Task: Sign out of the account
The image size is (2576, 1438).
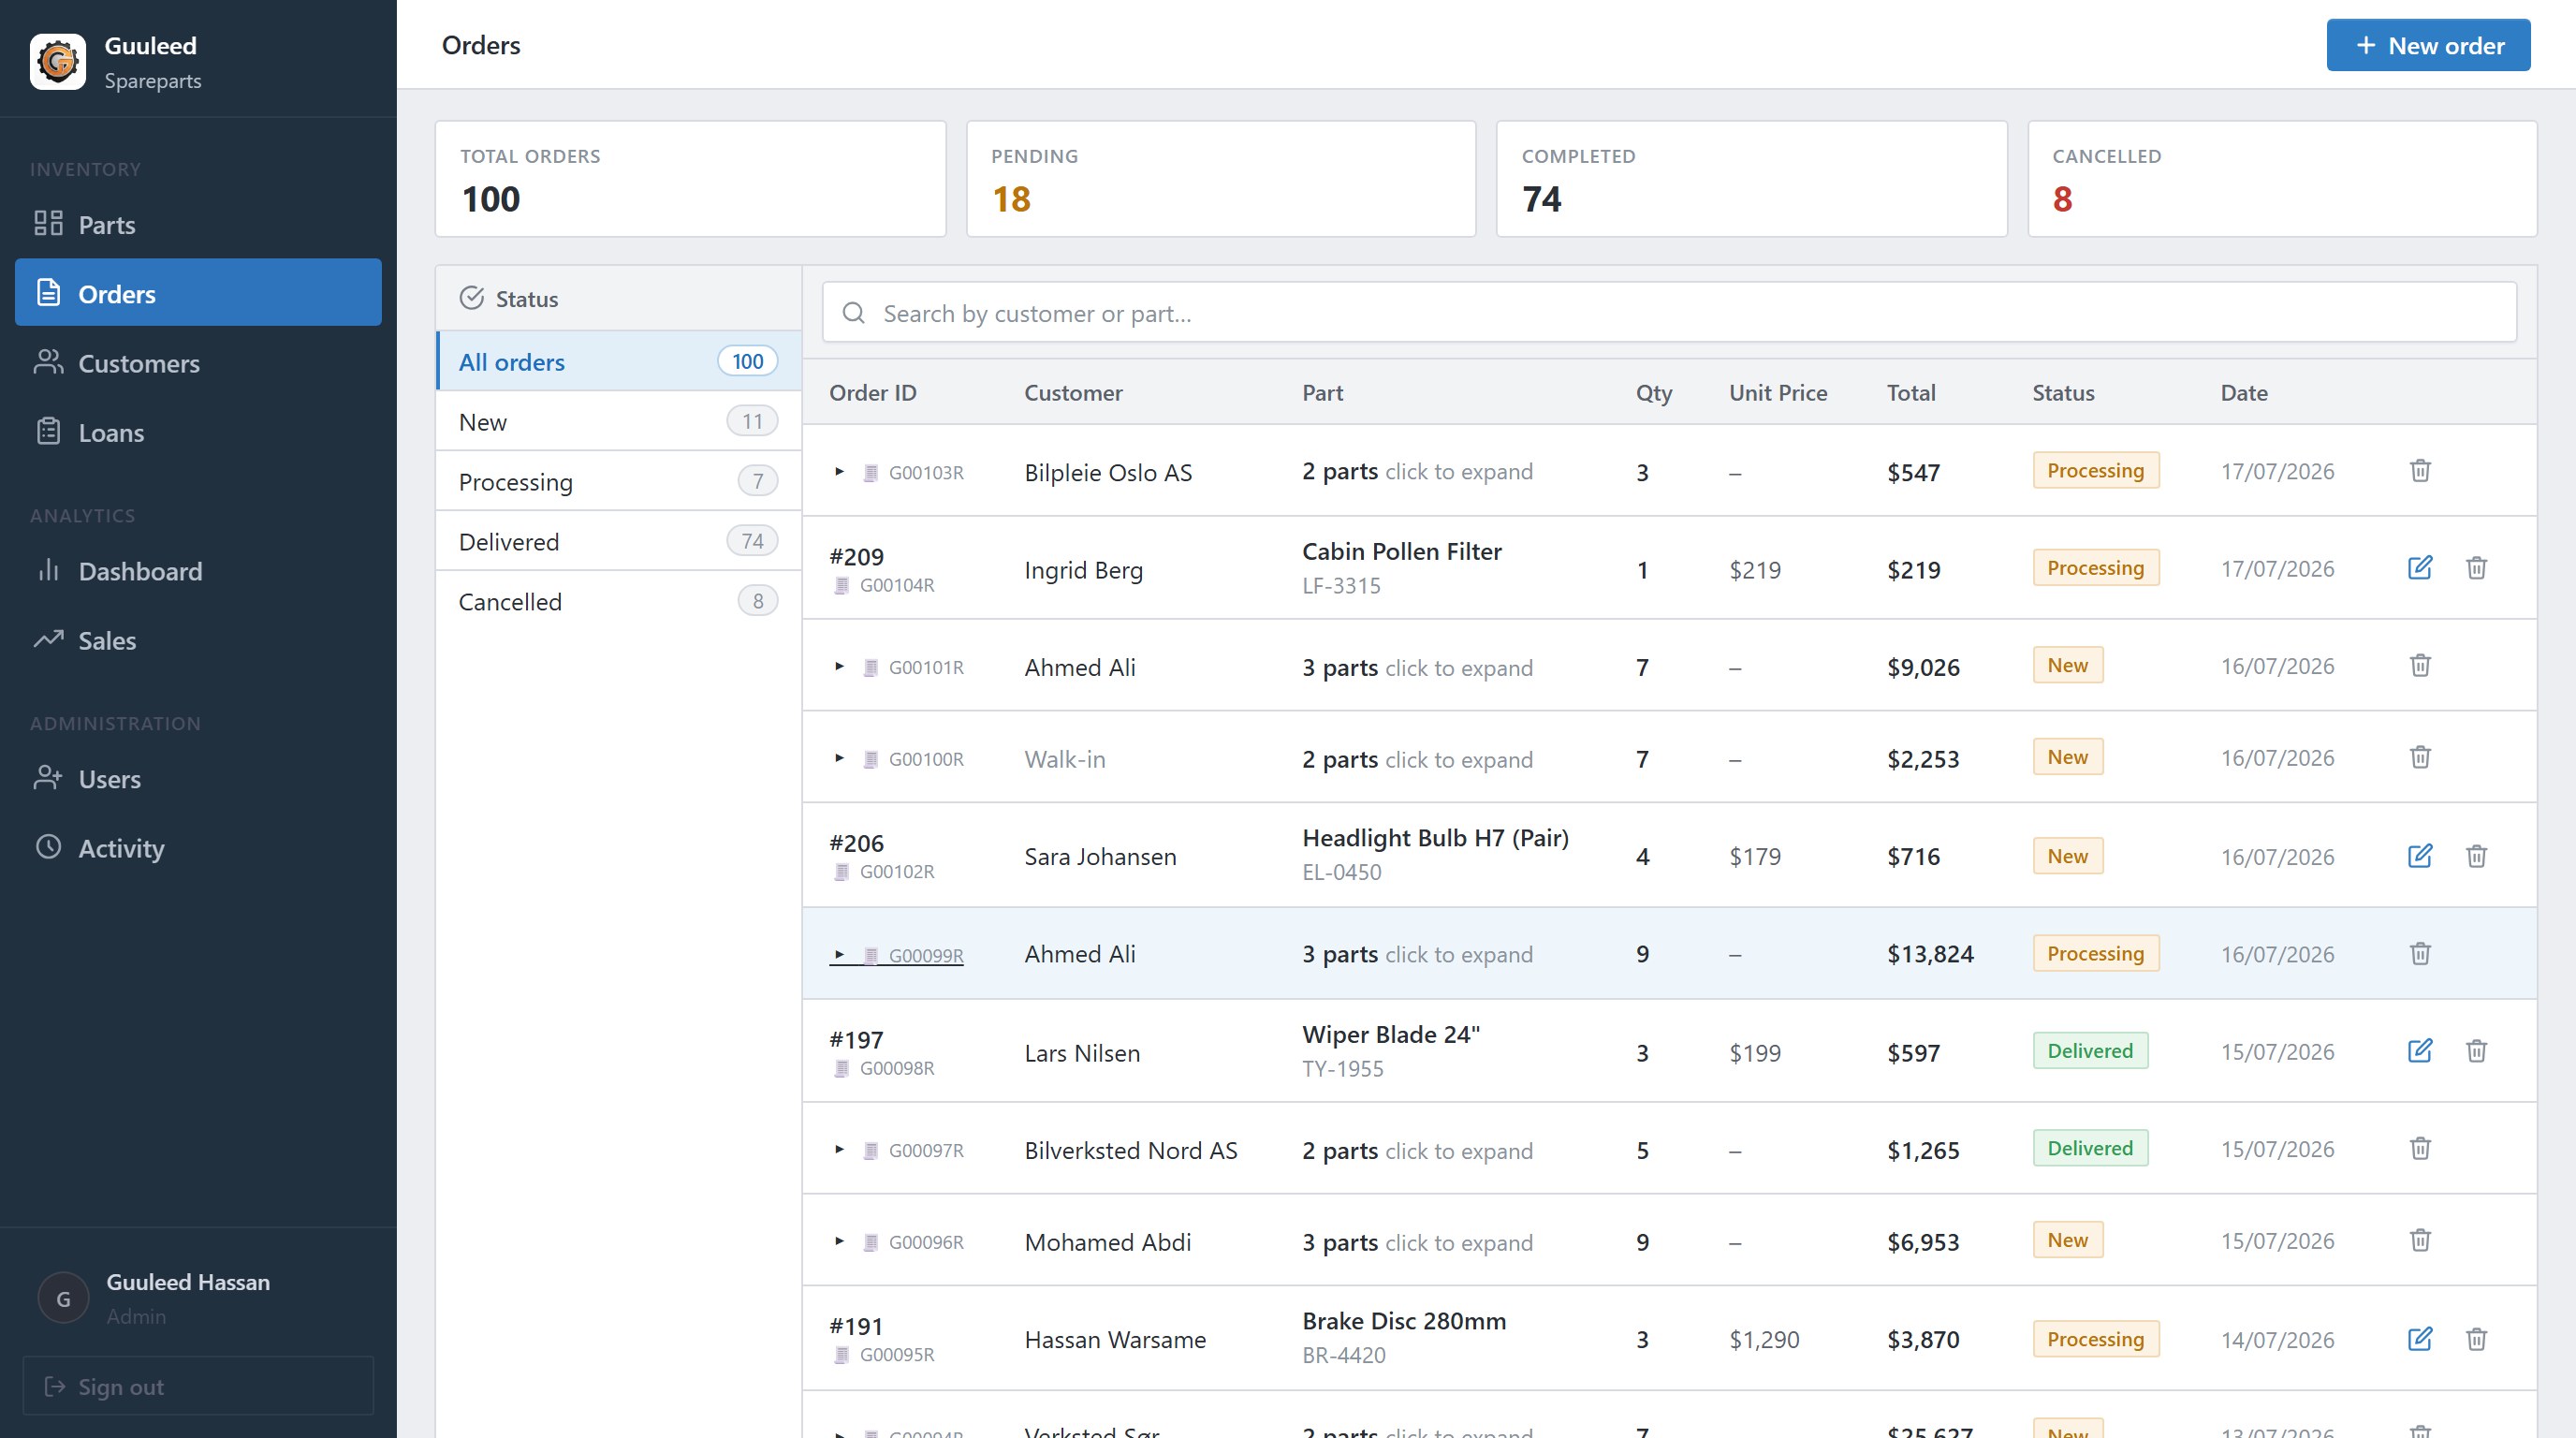Action: pos(198,1386)
